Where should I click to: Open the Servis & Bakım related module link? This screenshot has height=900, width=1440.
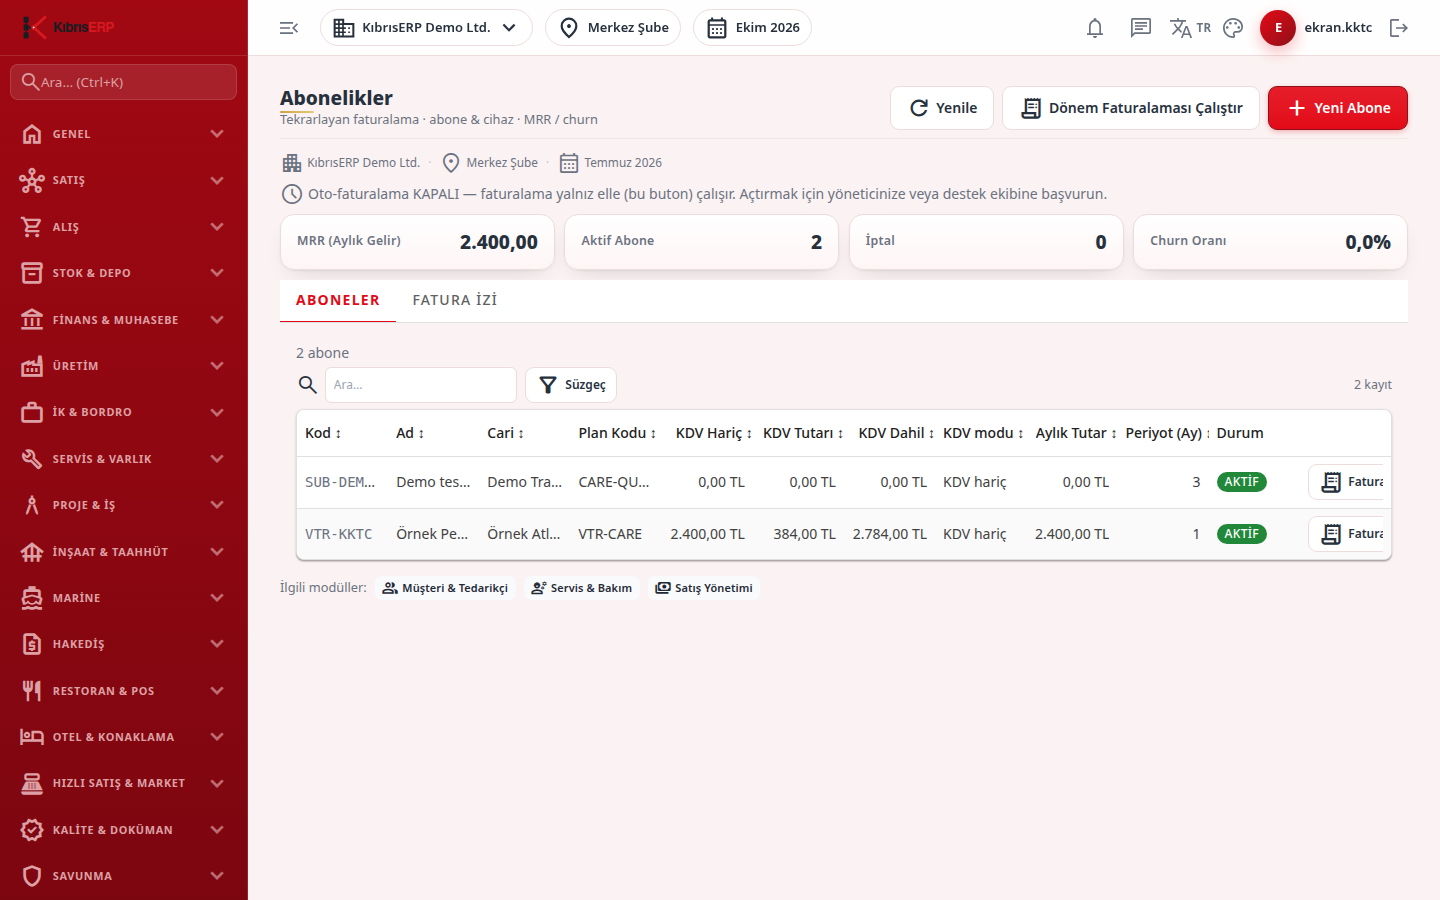[x=581, y=588]
